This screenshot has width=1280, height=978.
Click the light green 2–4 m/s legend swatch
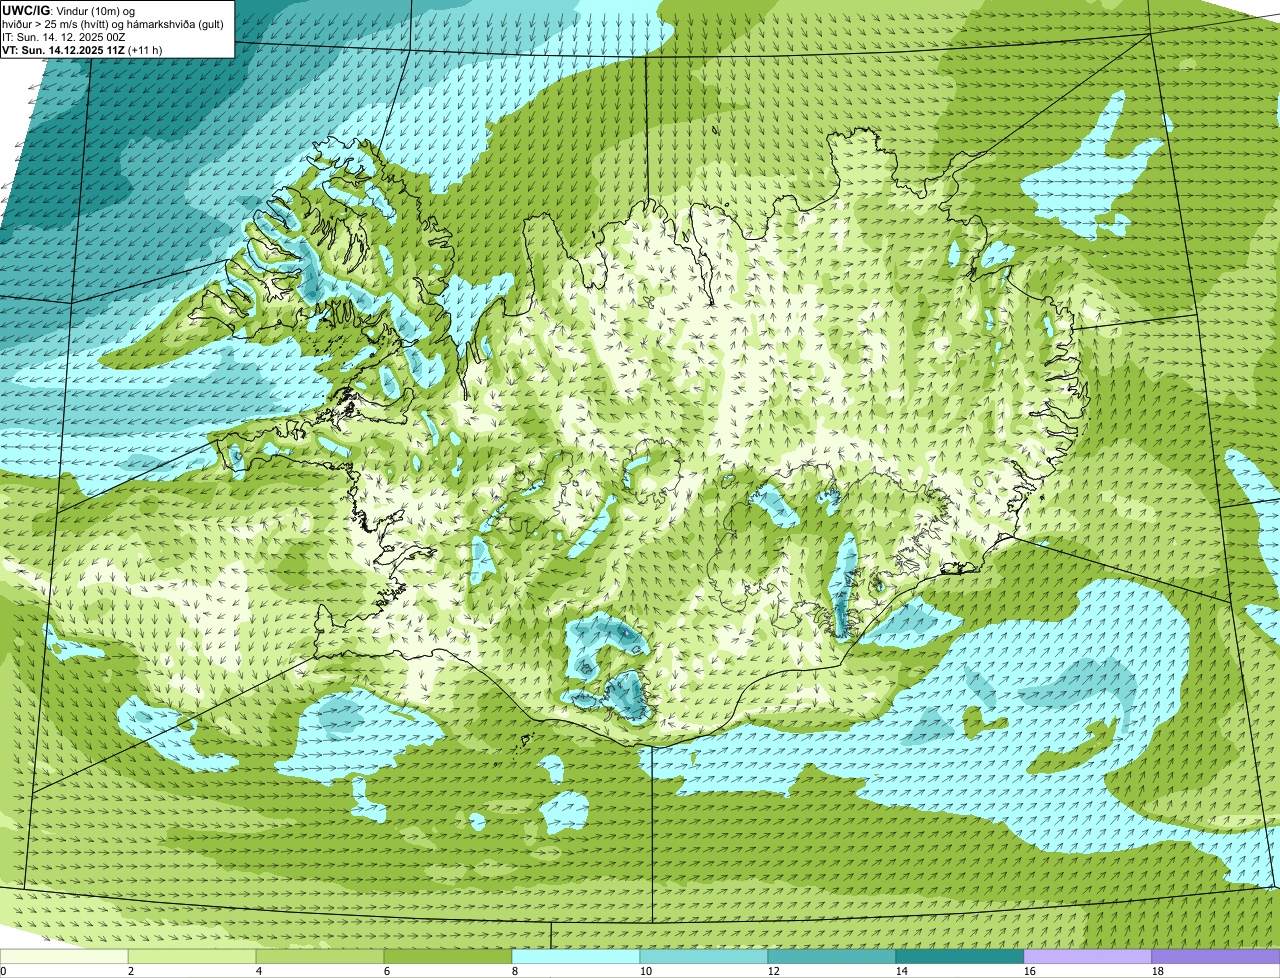coord(192,957)
